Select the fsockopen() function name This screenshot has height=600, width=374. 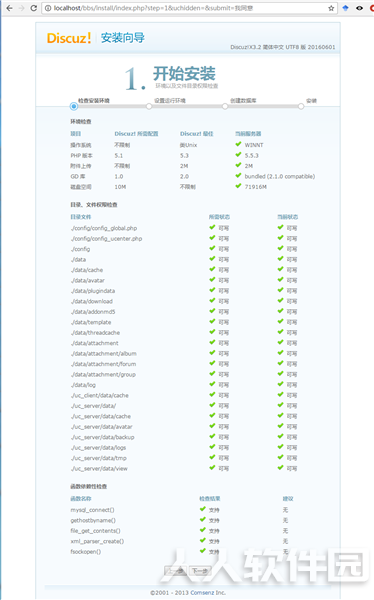[x=86, y=552]
